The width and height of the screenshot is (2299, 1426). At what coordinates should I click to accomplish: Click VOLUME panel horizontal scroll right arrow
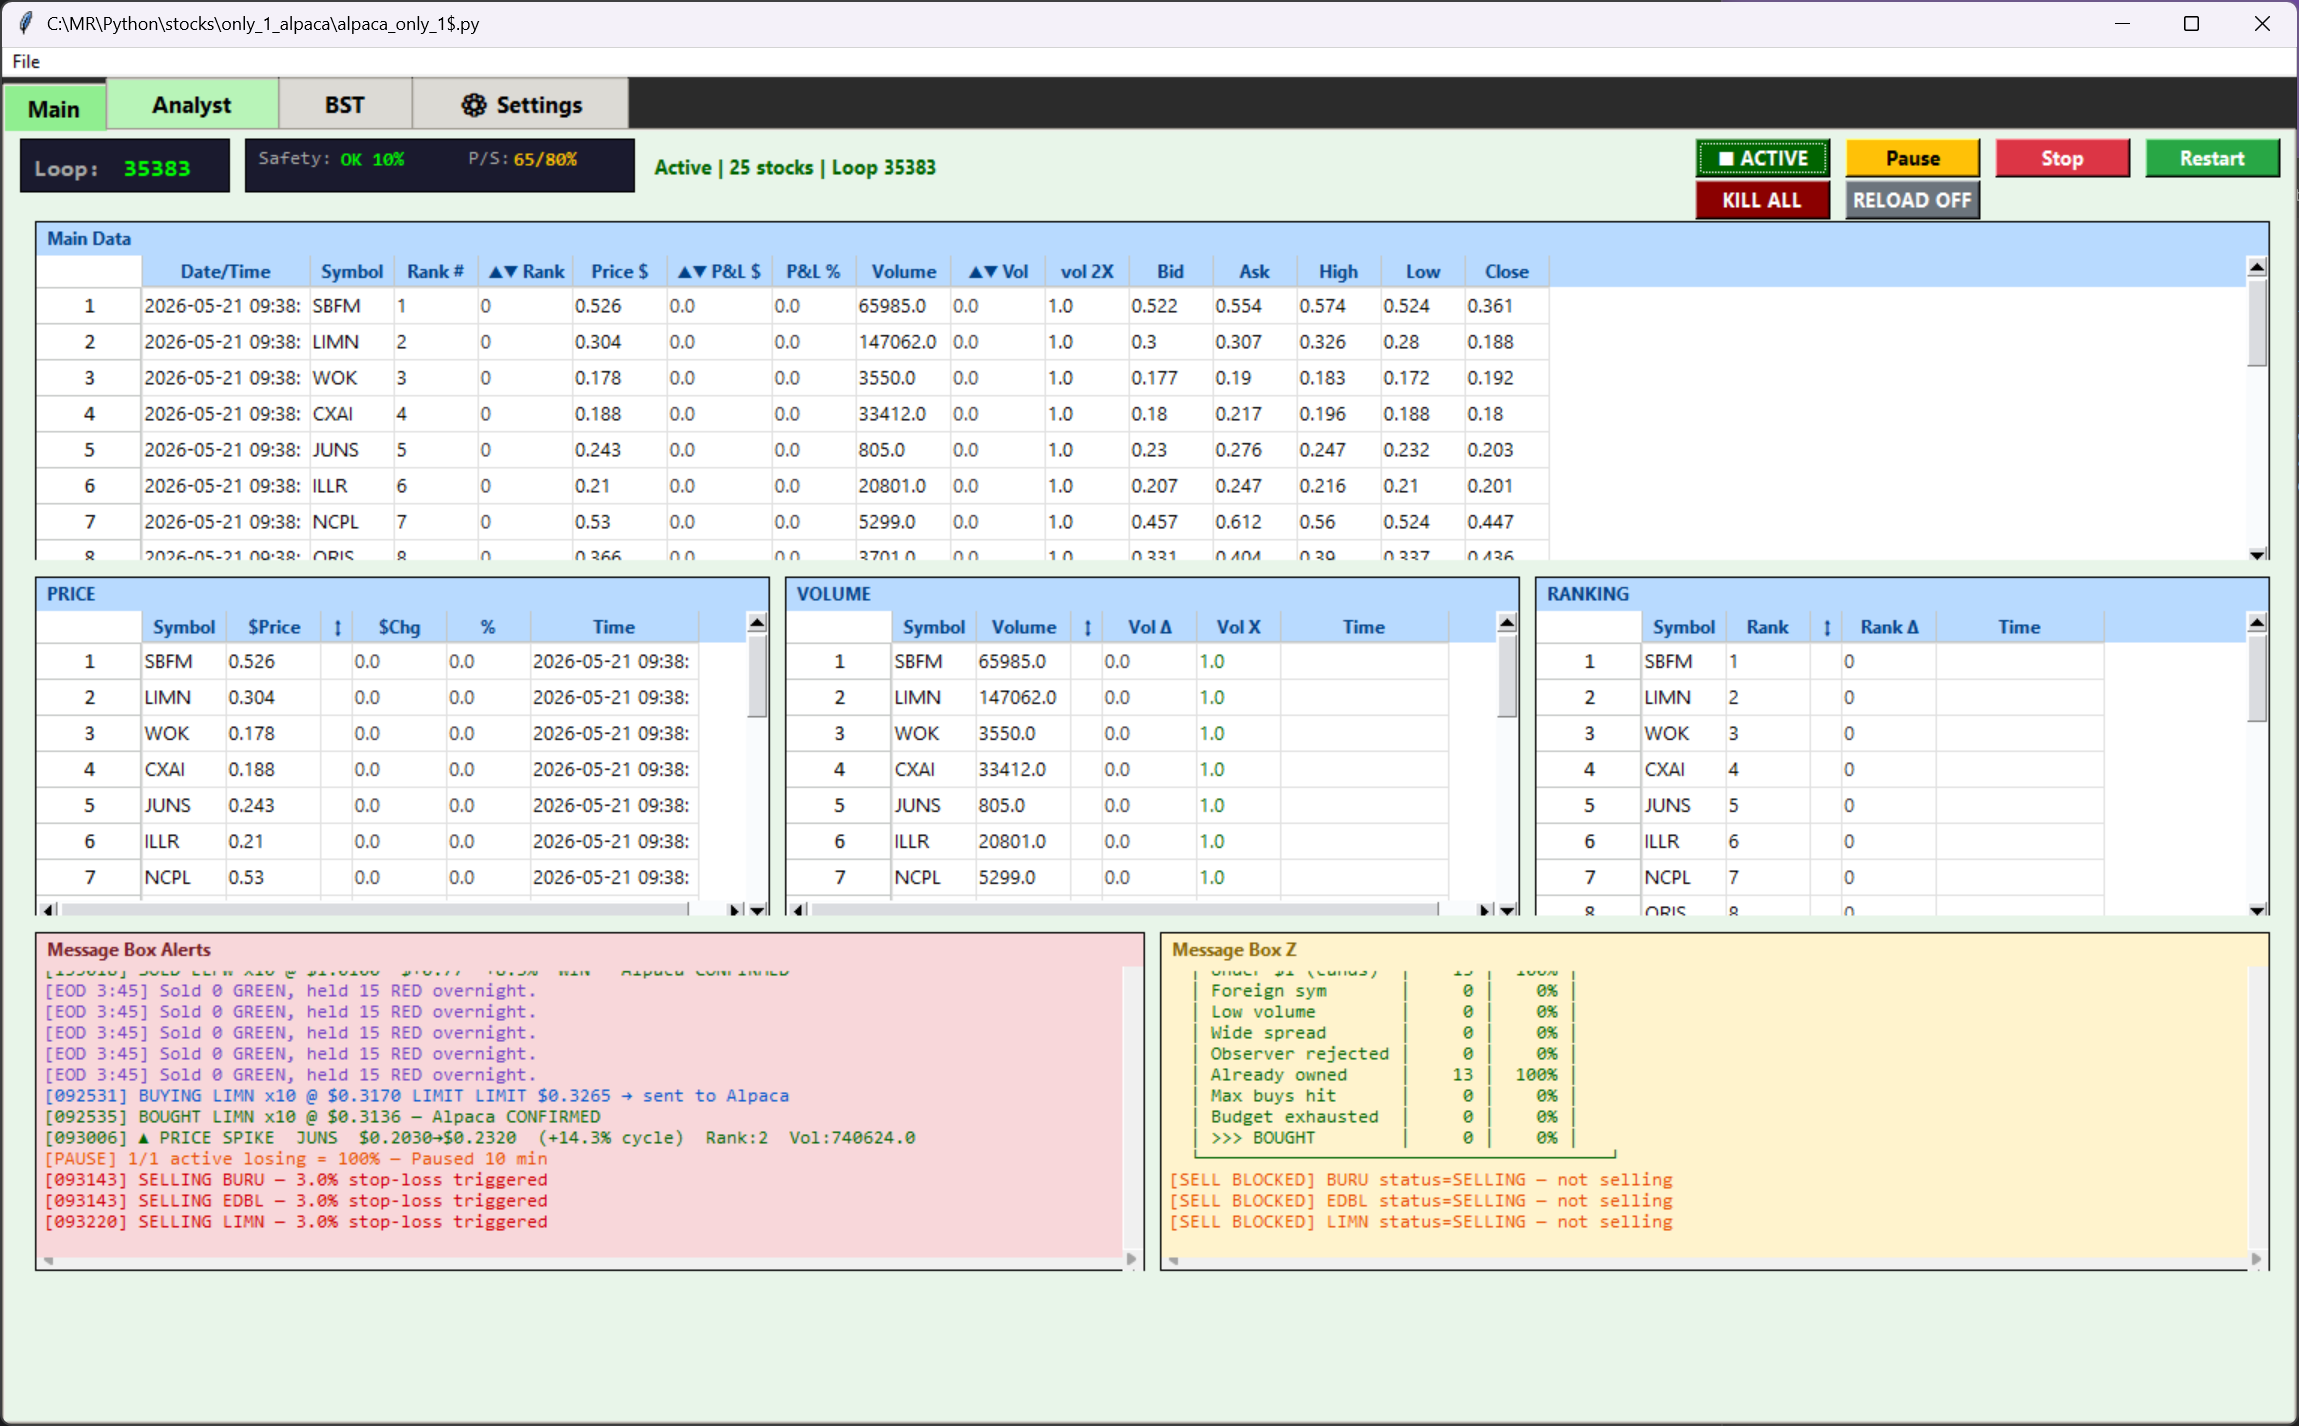1485,909
